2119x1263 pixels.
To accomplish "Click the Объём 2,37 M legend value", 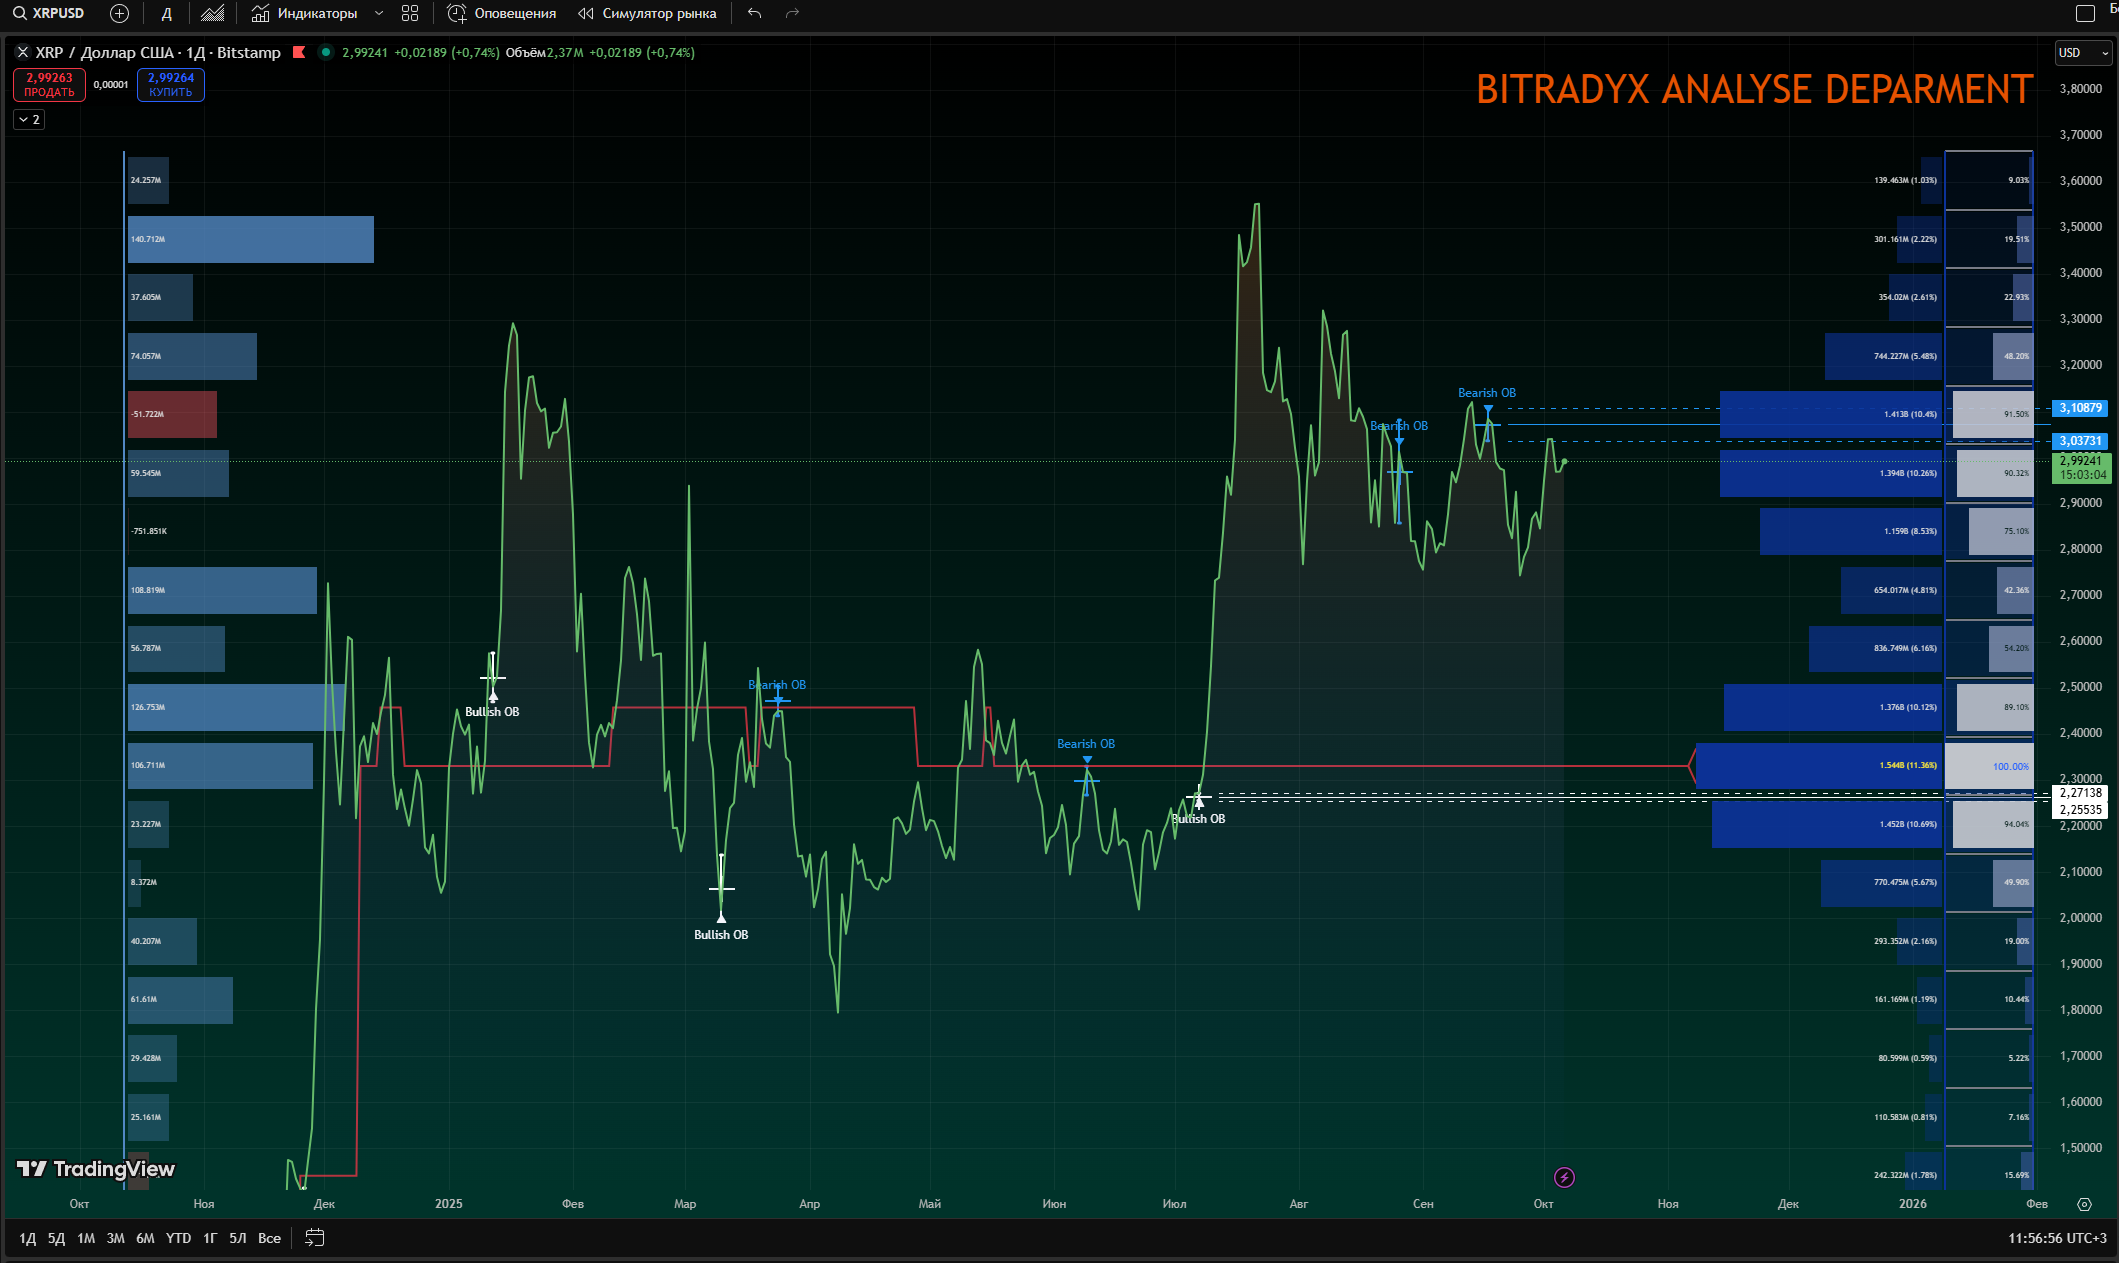I will click(544, 52).
